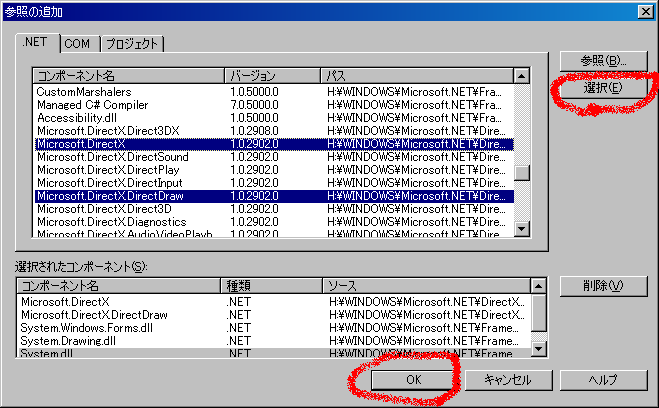
Task: Sort upper list by バージョン column
Action: (272, 76)
